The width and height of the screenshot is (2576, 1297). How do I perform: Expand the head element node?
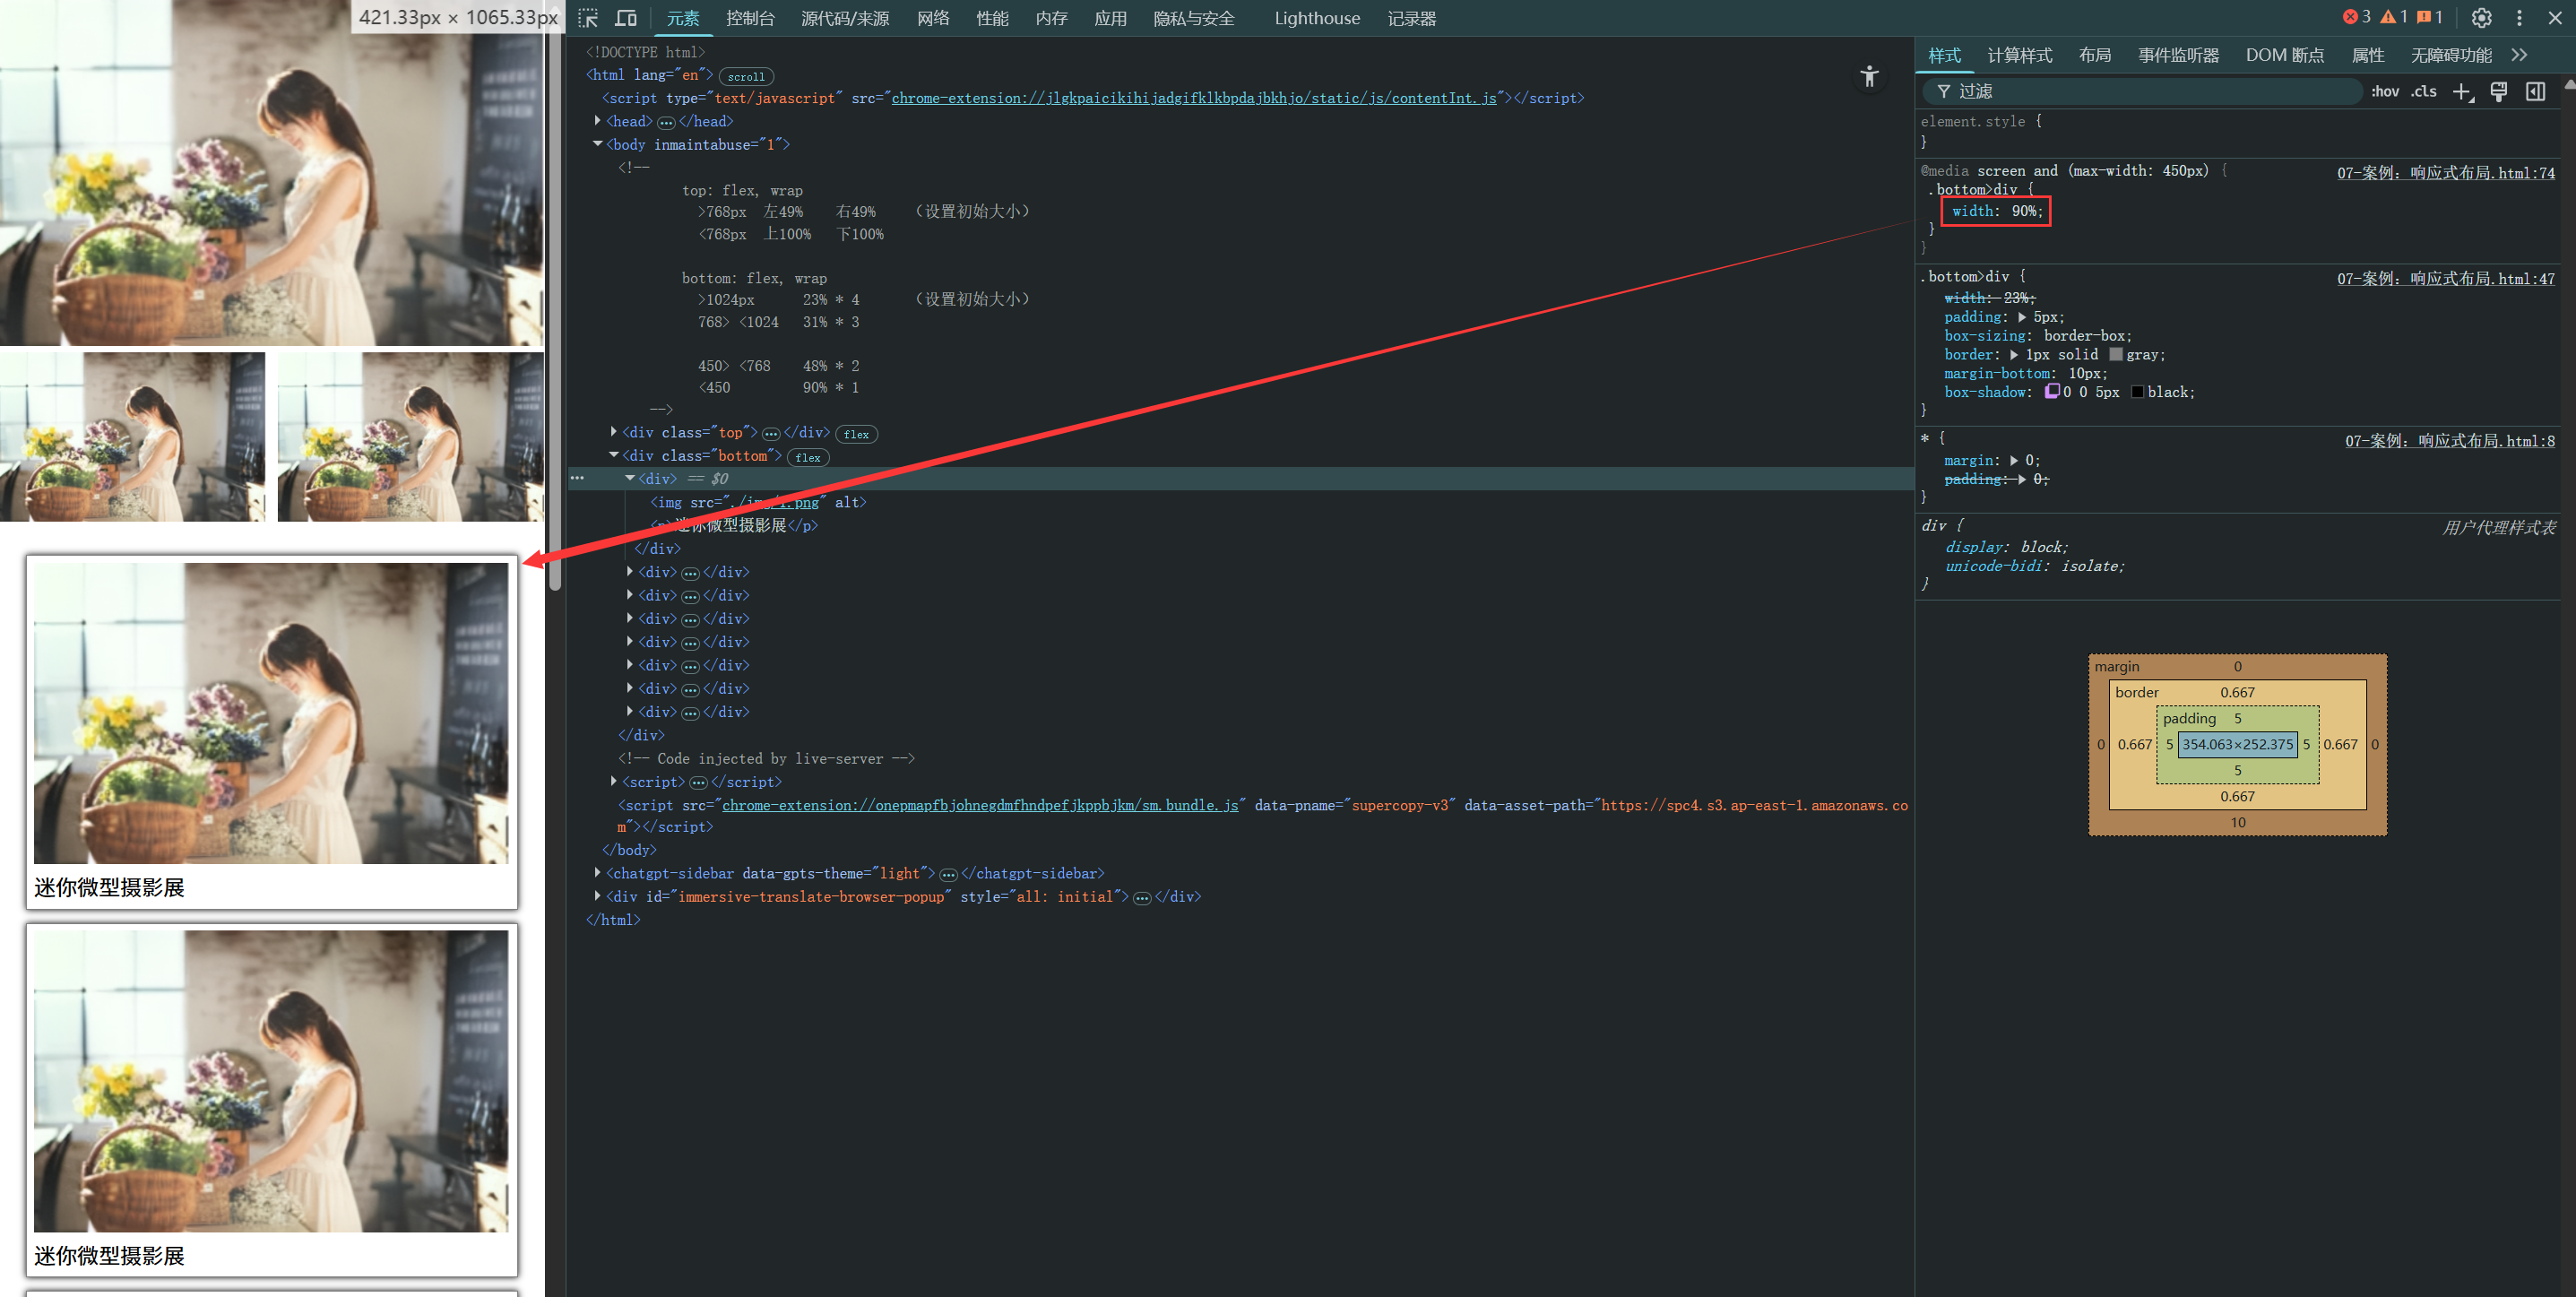(x=598, y=121)
